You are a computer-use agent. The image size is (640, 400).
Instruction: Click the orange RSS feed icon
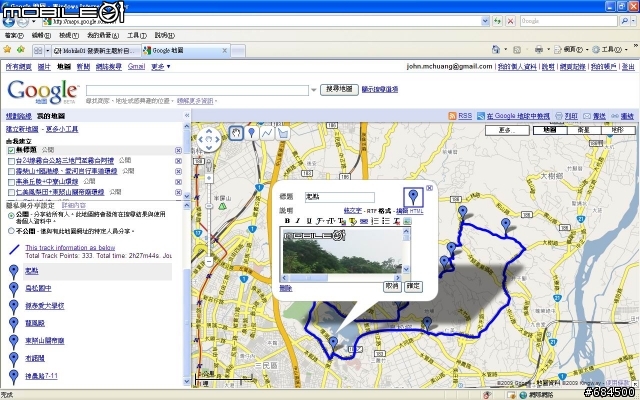click(x=452, y=116)
